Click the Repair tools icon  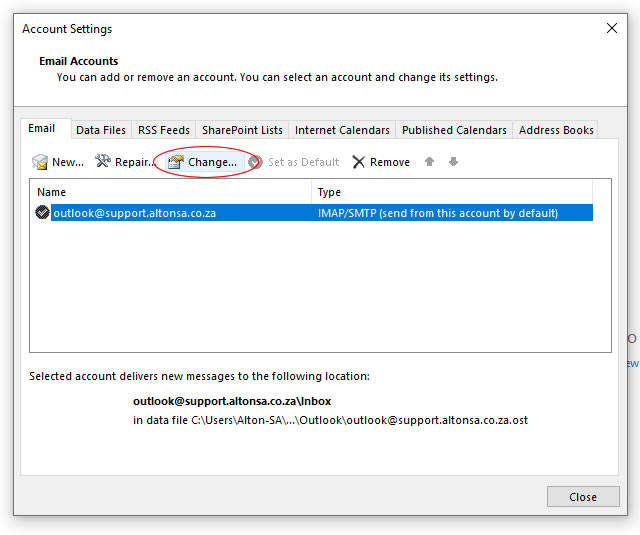click(x=103, y=161)
